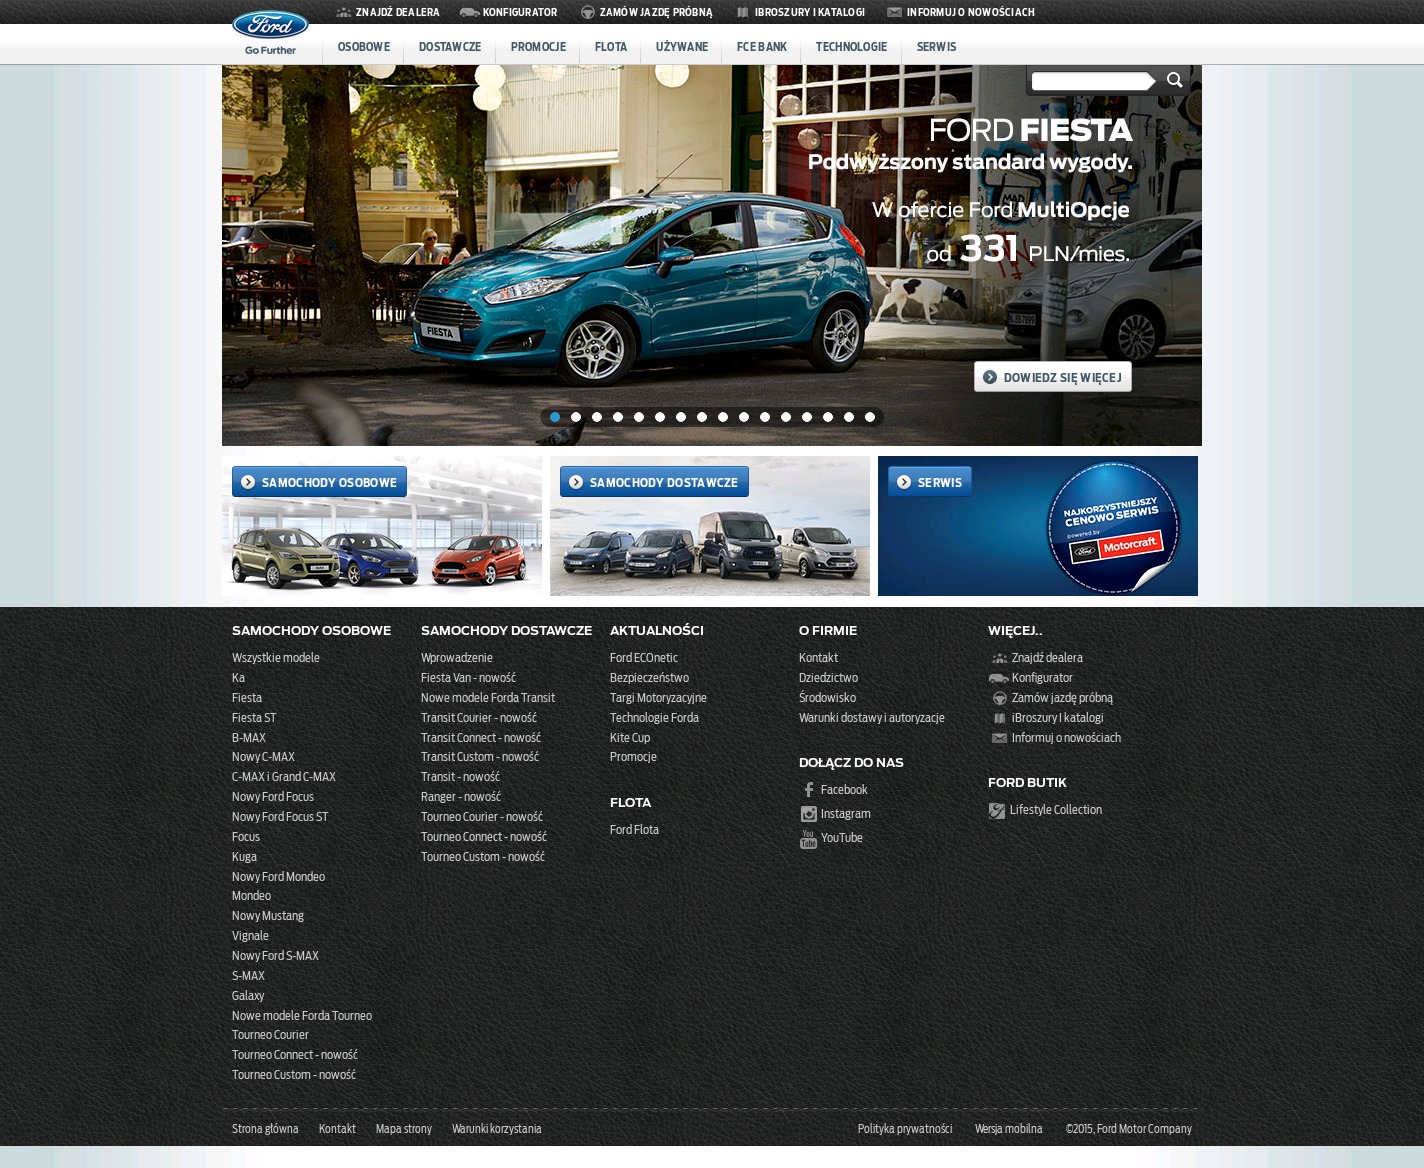Switch to Wersja mobilna link

click(x=1008, y=1129)
